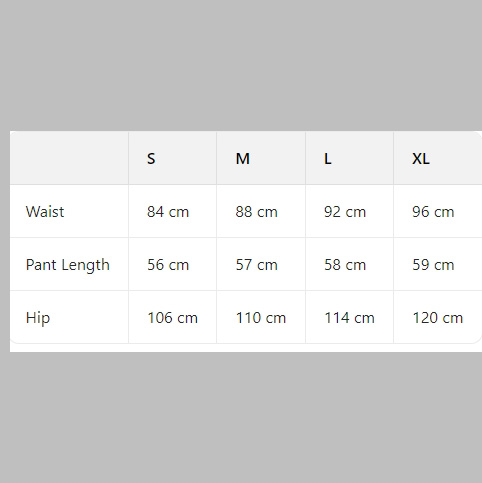Select the Hip row label

pyautogui.click(x=69, y=317)
